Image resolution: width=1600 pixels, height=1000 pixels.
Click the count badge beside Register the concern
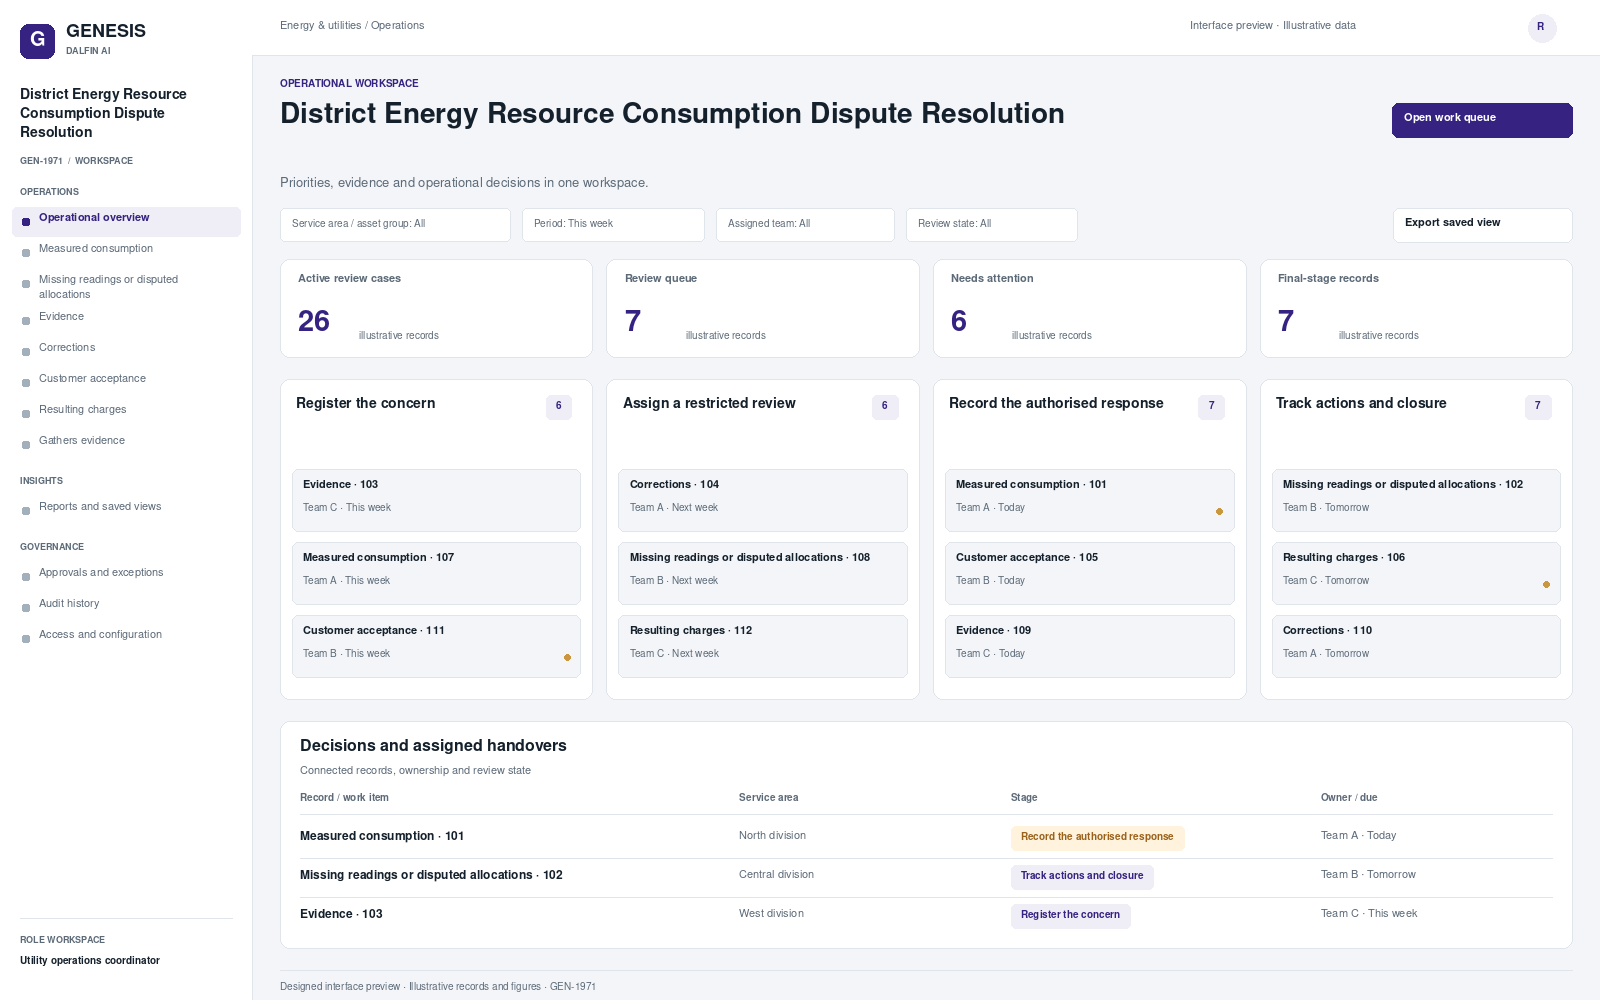558,406
